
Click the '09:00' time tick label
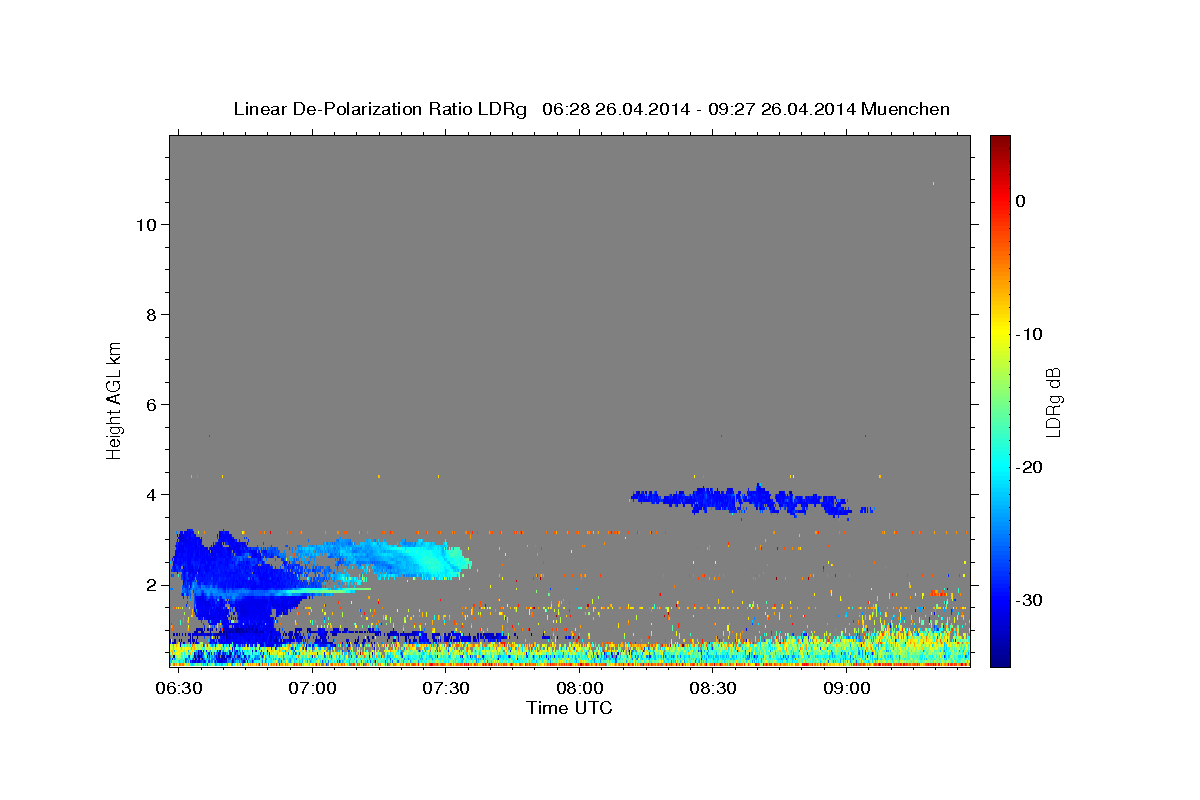click(x=846, y=689)
